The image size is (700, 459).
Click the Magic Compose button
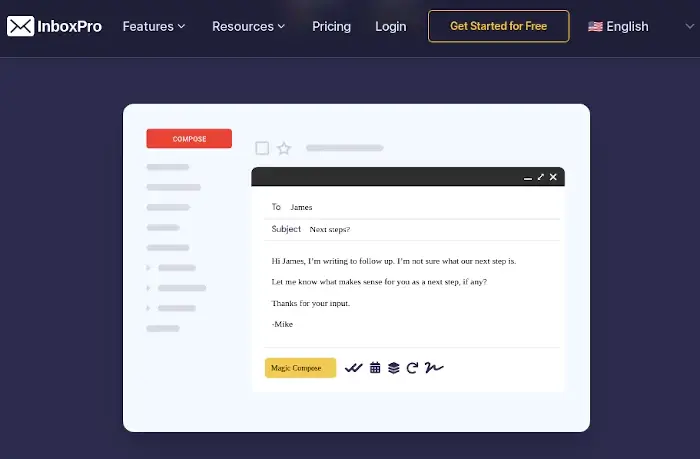(300, 368)
